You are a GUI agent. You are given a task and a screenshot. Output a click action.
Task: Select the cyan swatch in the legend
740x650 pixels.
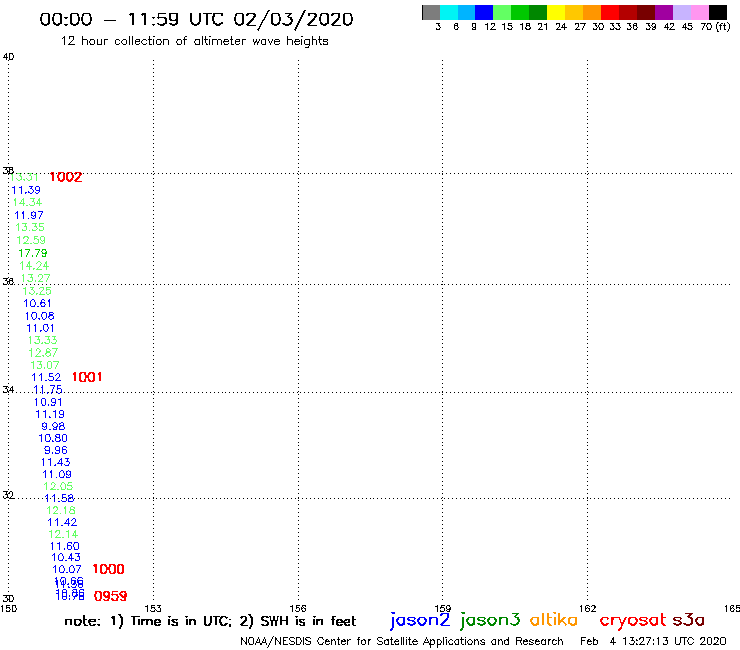click(x=449, y=12)
